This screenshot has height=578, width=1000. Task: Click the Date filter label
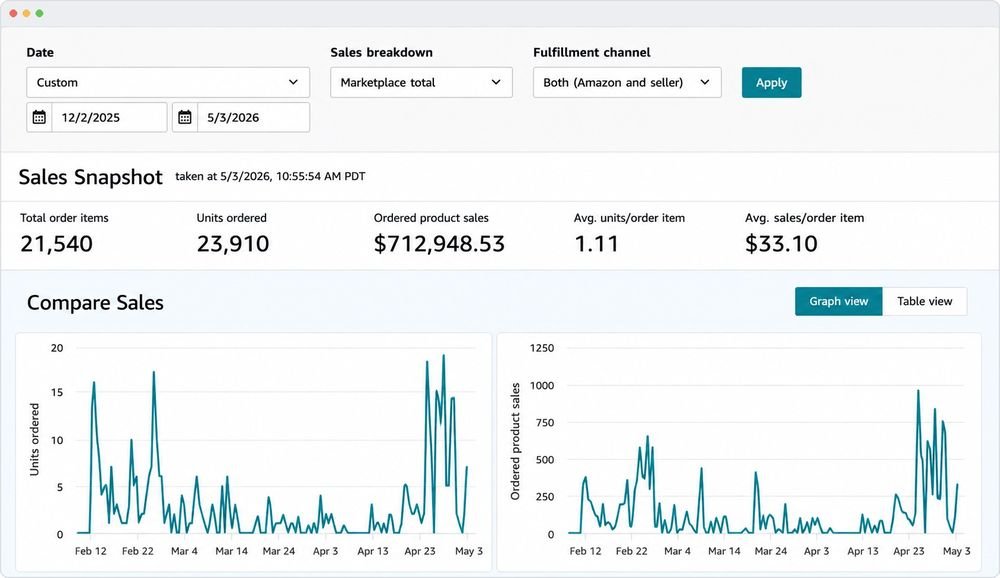coord(40,52)
